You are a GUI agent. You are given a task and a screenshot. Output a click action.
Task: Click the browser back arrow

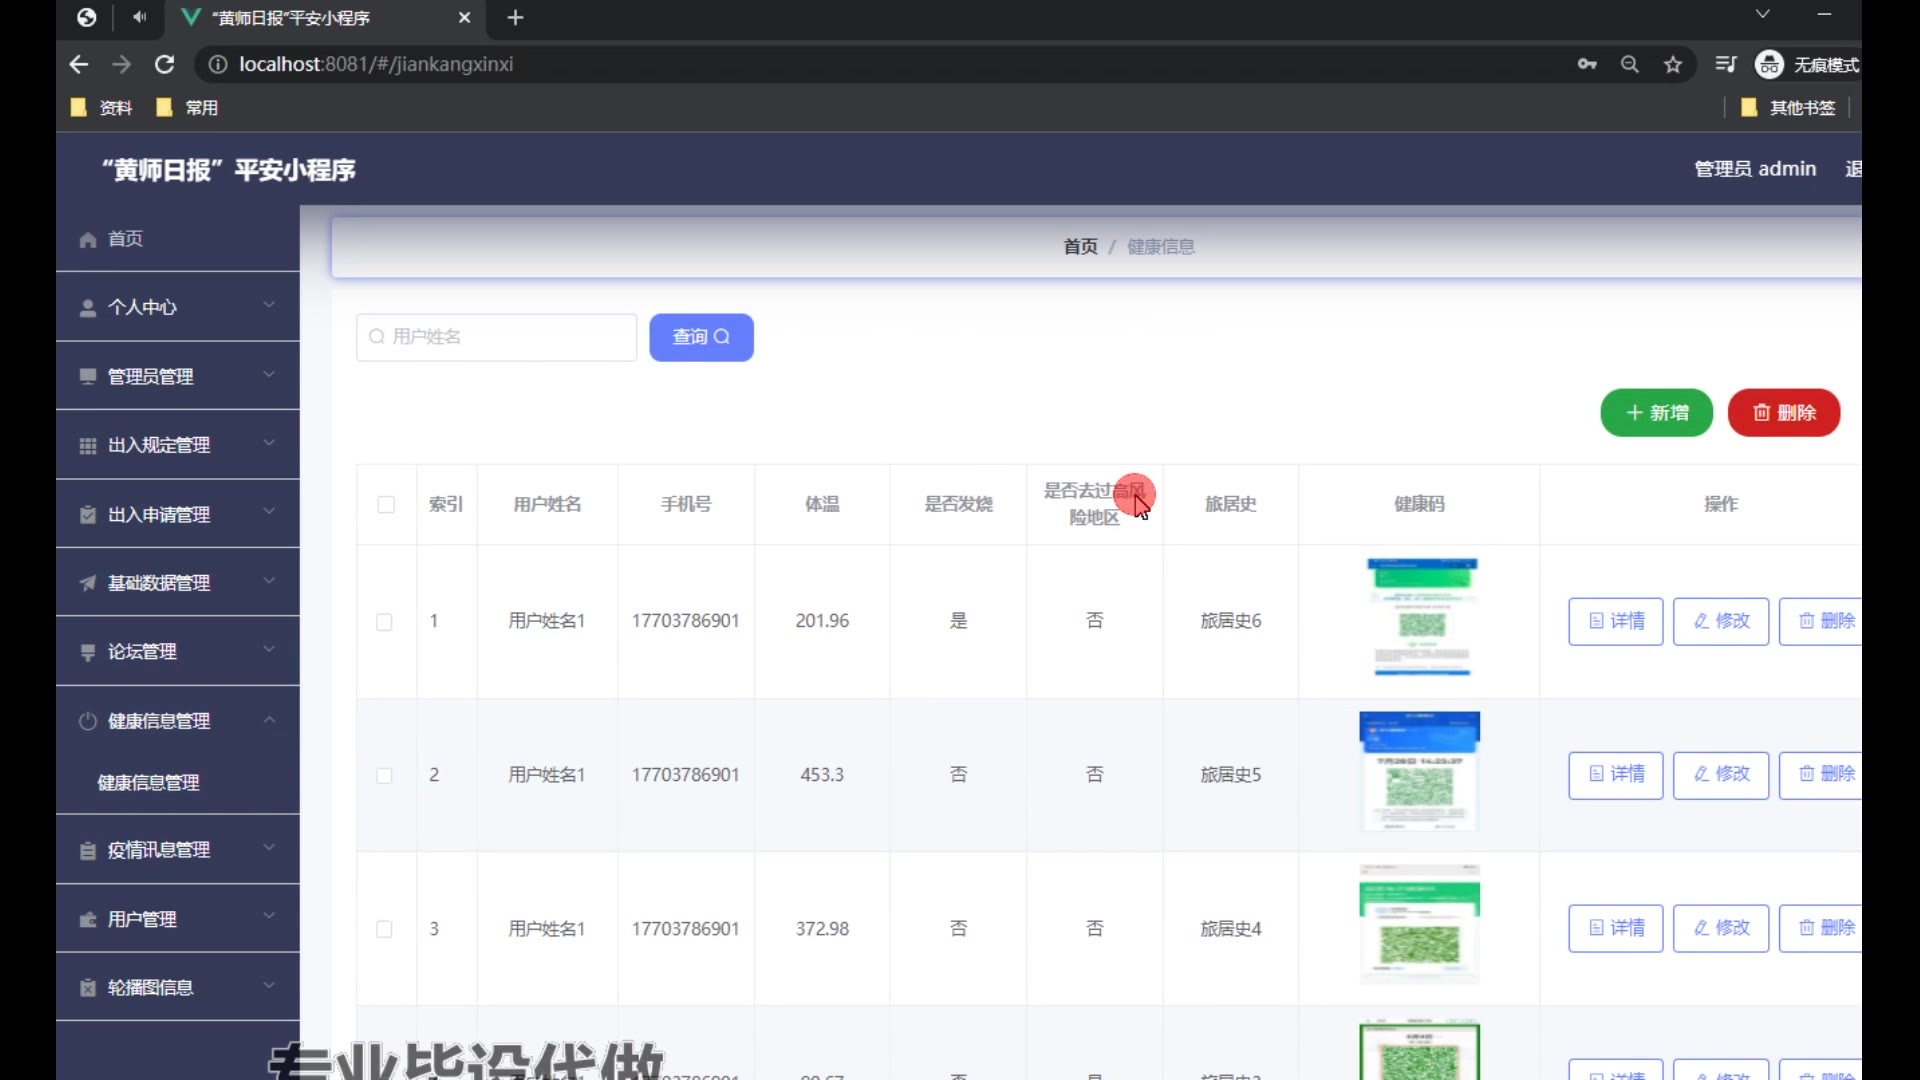[x=79, y=65]
